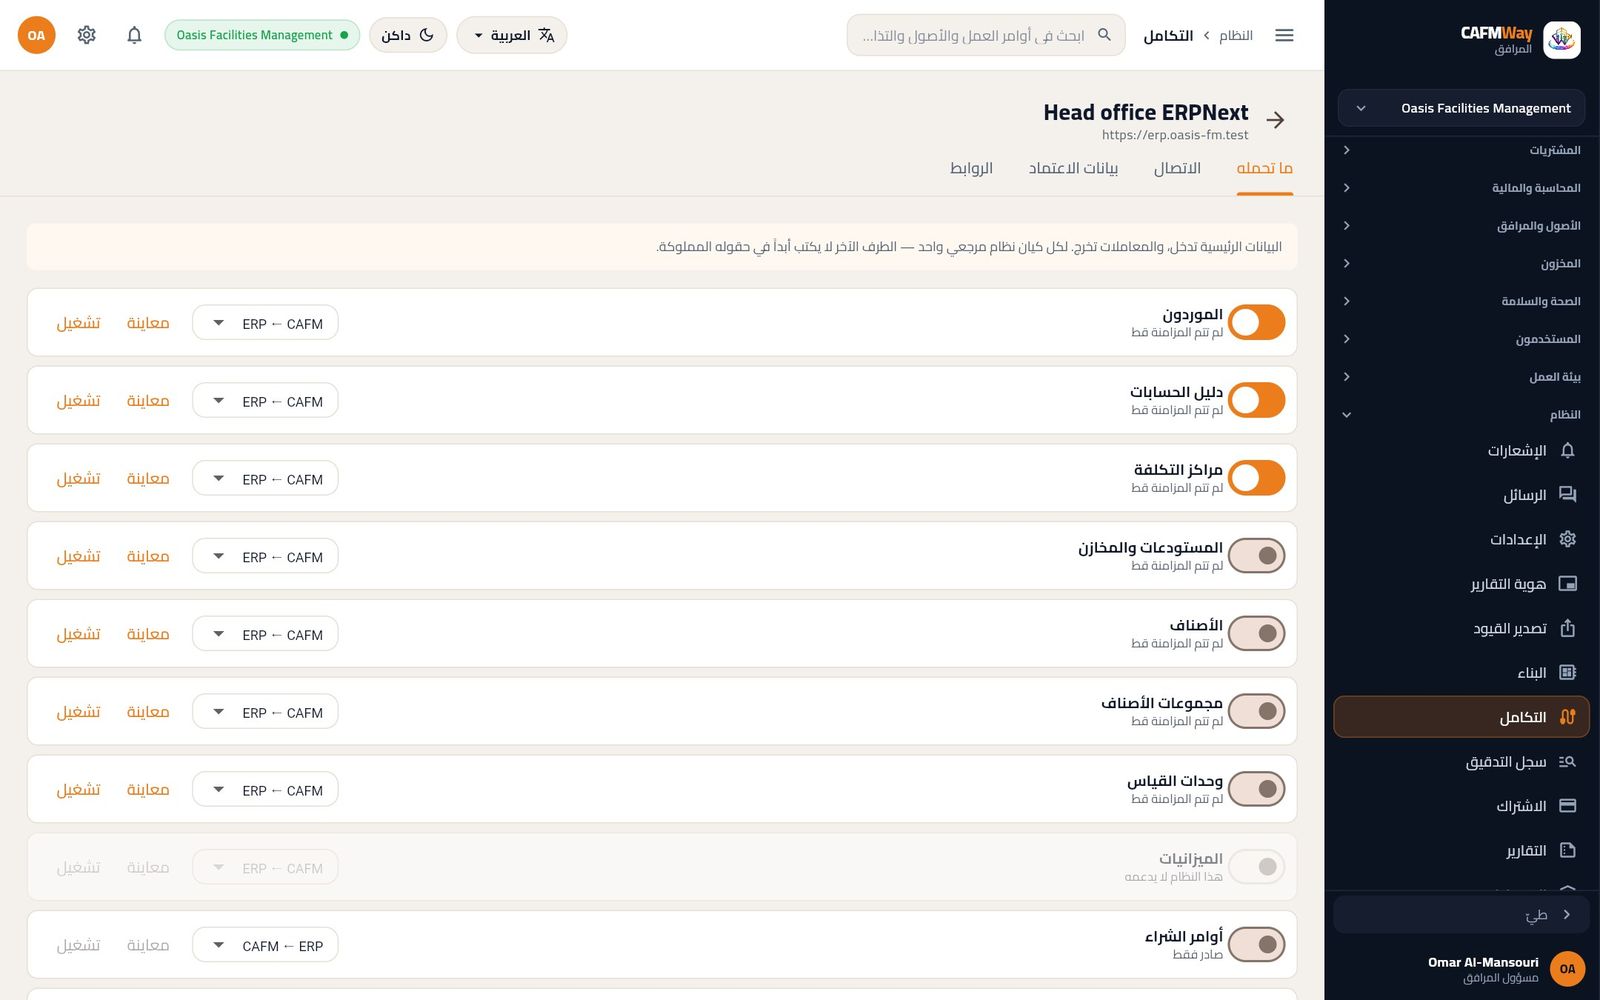Expand the بيئة العمل sidebar section
This screenshot has height=1000, width=1600.
pyautogui.click(x=1461, y=377)
